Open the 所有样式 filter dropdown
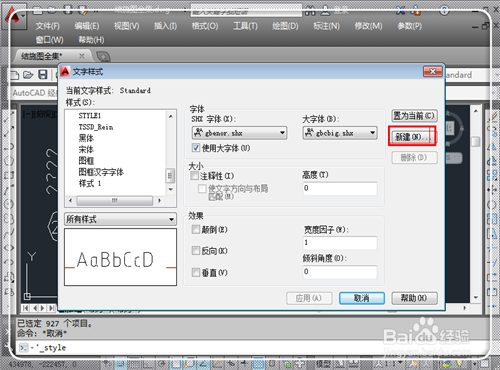The width and height of the screenshot is (500, 370). click(x=120, y=219)
